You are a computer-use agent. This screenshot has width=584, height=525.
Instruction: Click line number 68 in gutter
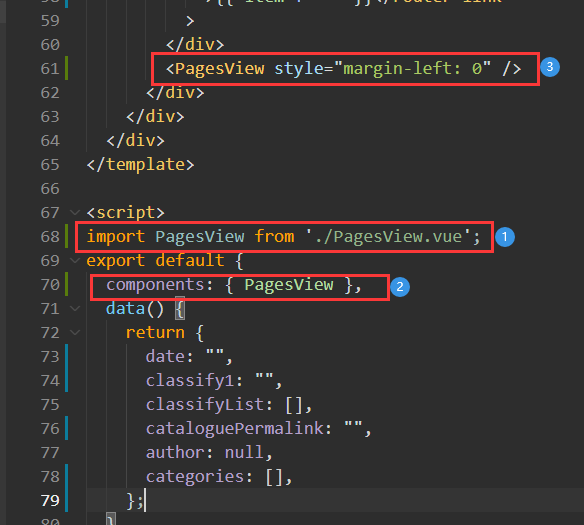click(50, 237)
